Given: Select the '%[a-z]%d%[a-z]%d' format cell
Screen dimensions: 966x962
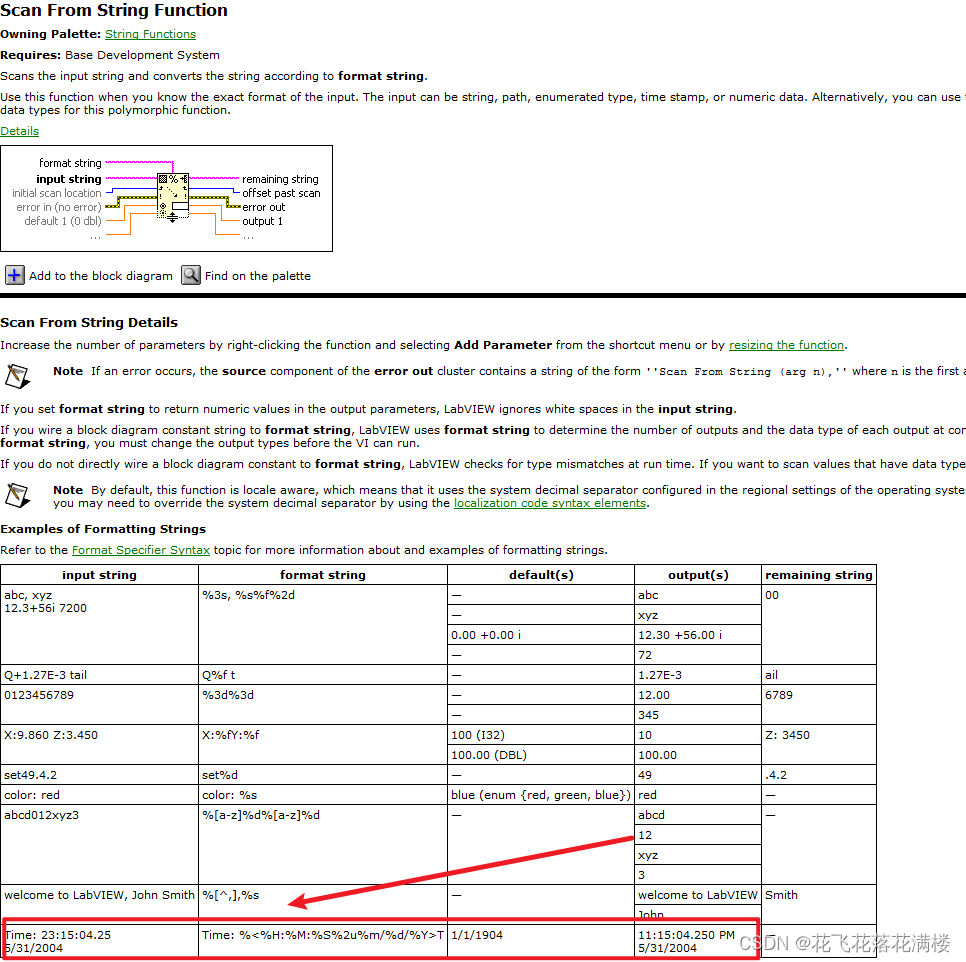Looking at the screenshot, I should tap(323, 844).
